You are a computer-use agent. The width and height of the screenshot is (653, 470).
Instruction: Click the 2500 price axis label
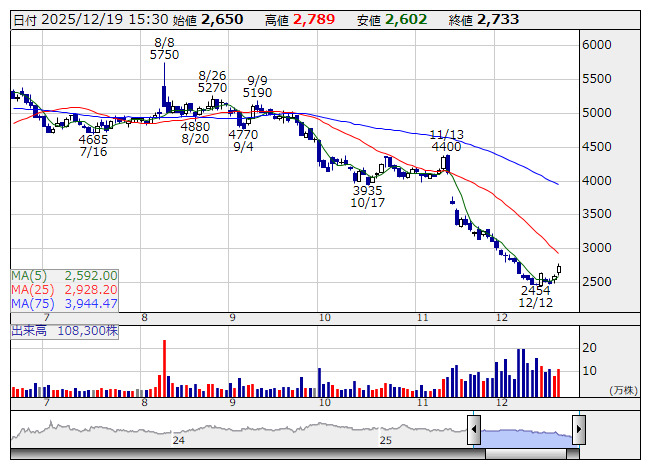[597, 282]
